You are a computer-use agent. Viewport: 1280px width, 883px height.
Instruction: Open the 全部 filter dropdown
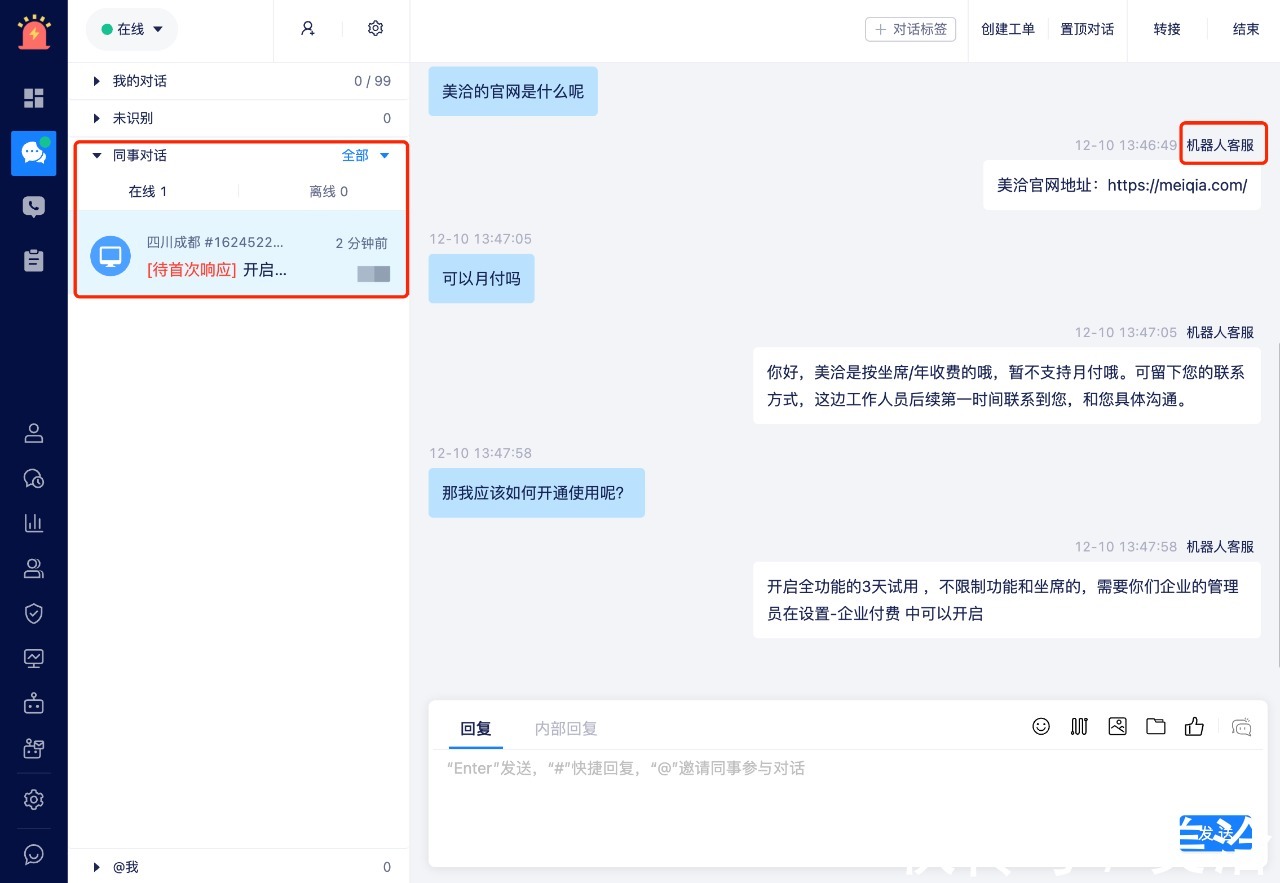[x=365, y=155]
